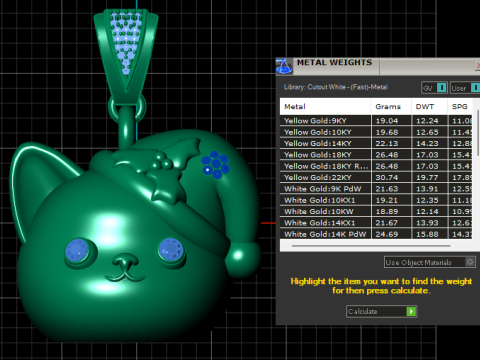The width and height of the screenshot is (480, 360).
Task: Click the blue gem cluster on hat
Action: [x=216, y=164]
